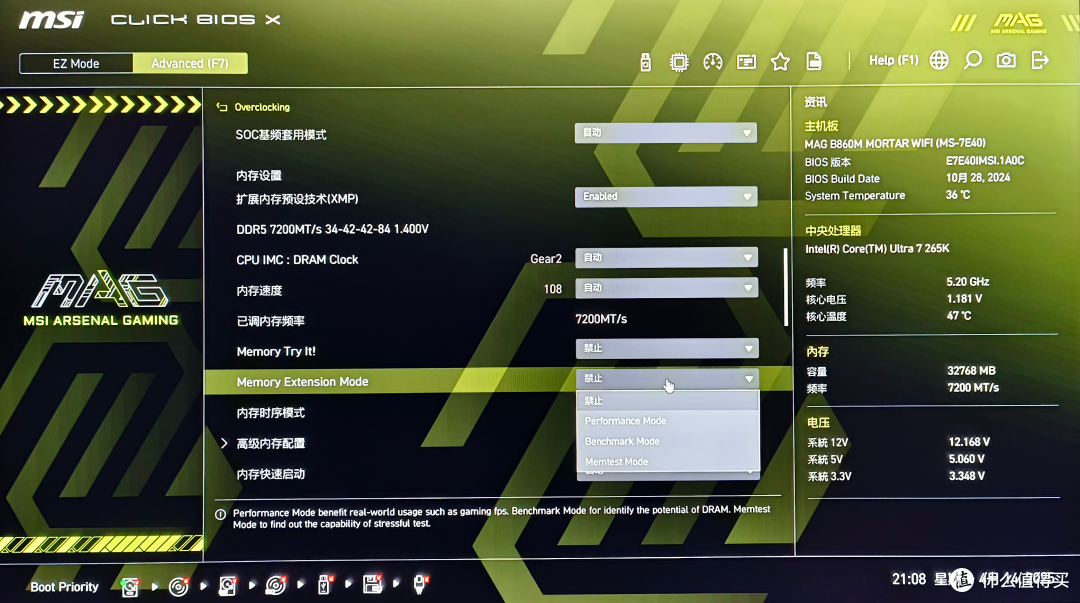Collapse the Memory Extension Mode dropdown

pyautogui.click(x=667, y=379)
